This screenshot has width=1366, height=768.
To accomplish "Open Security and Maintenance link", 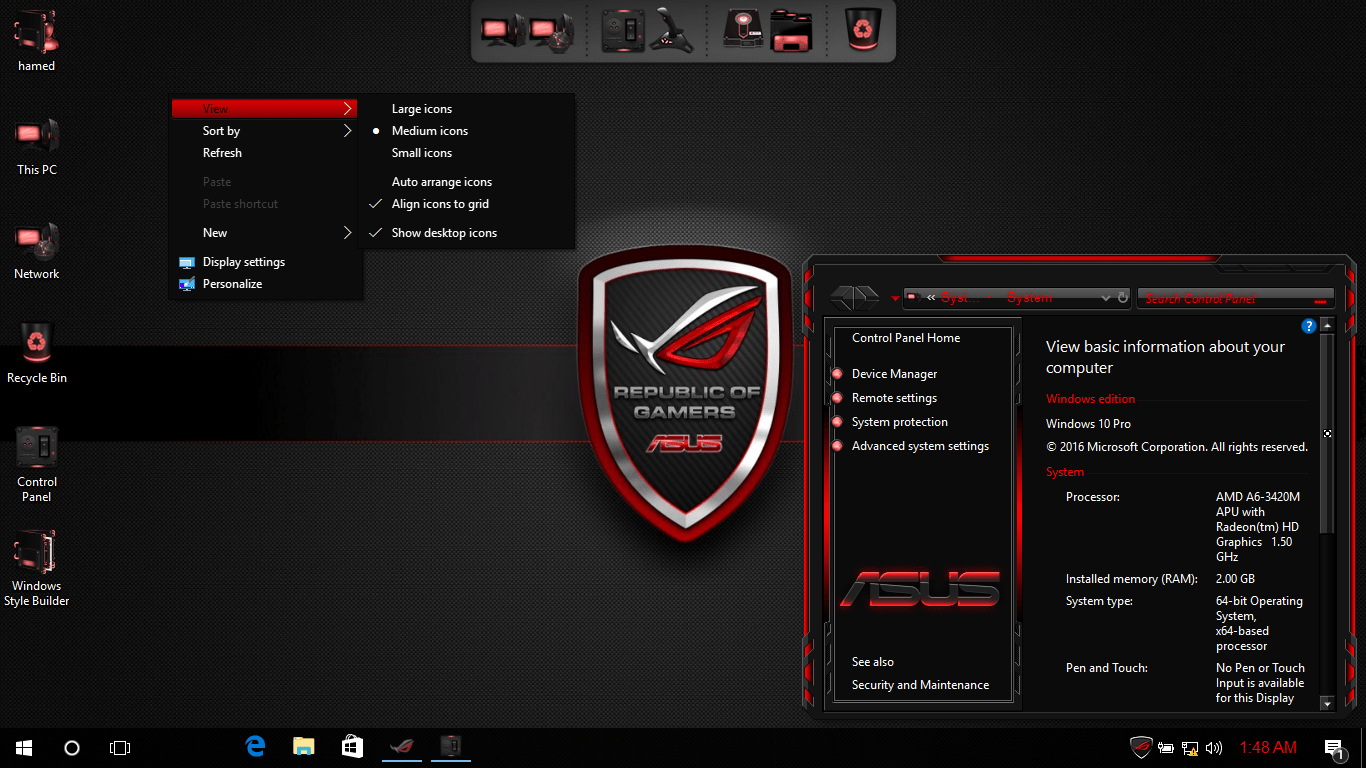I will coord(920,684).
